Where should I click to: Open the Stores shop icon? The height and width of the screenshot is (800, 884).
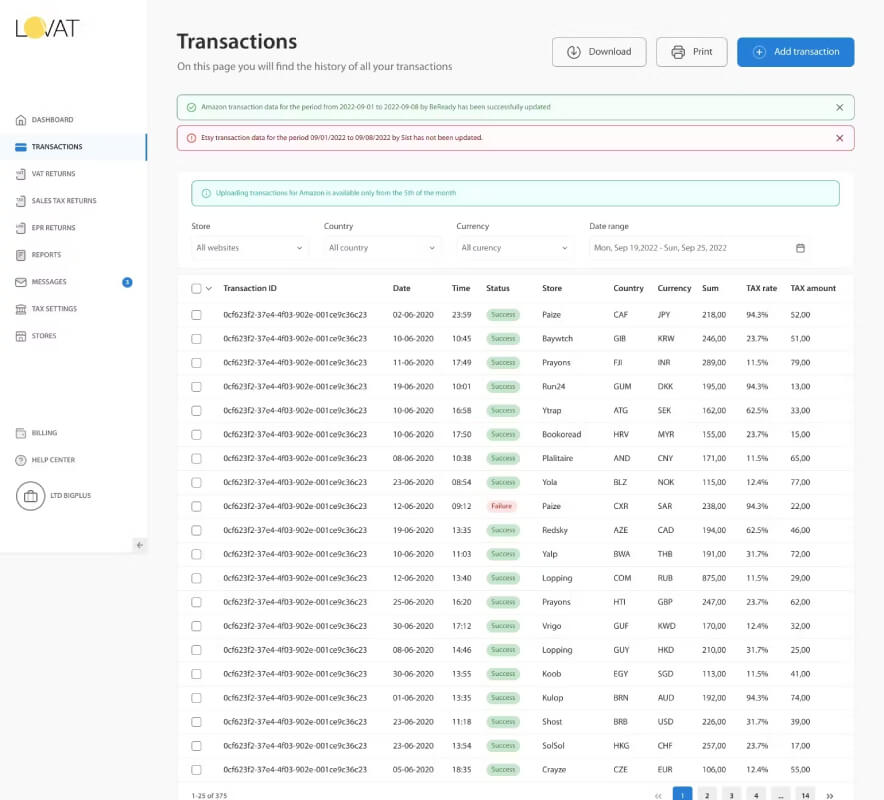[21, 336]
